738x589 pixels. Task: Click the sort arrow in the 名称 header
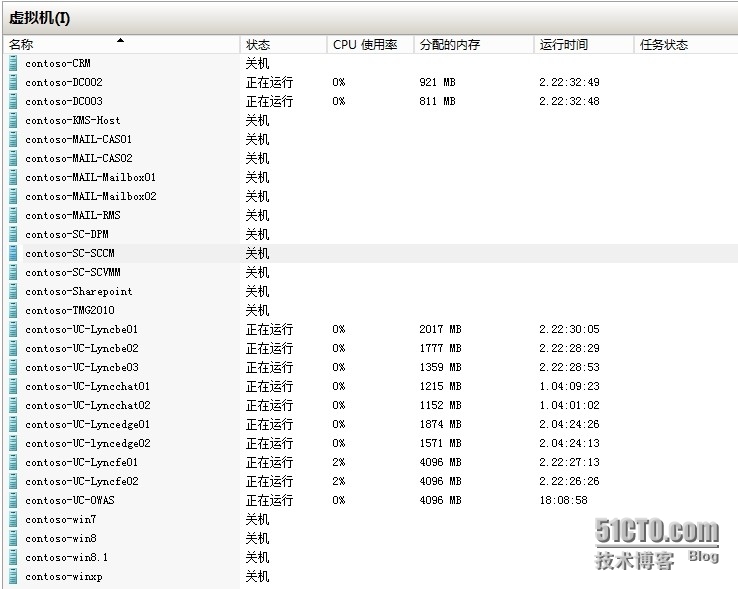(120, 40)
